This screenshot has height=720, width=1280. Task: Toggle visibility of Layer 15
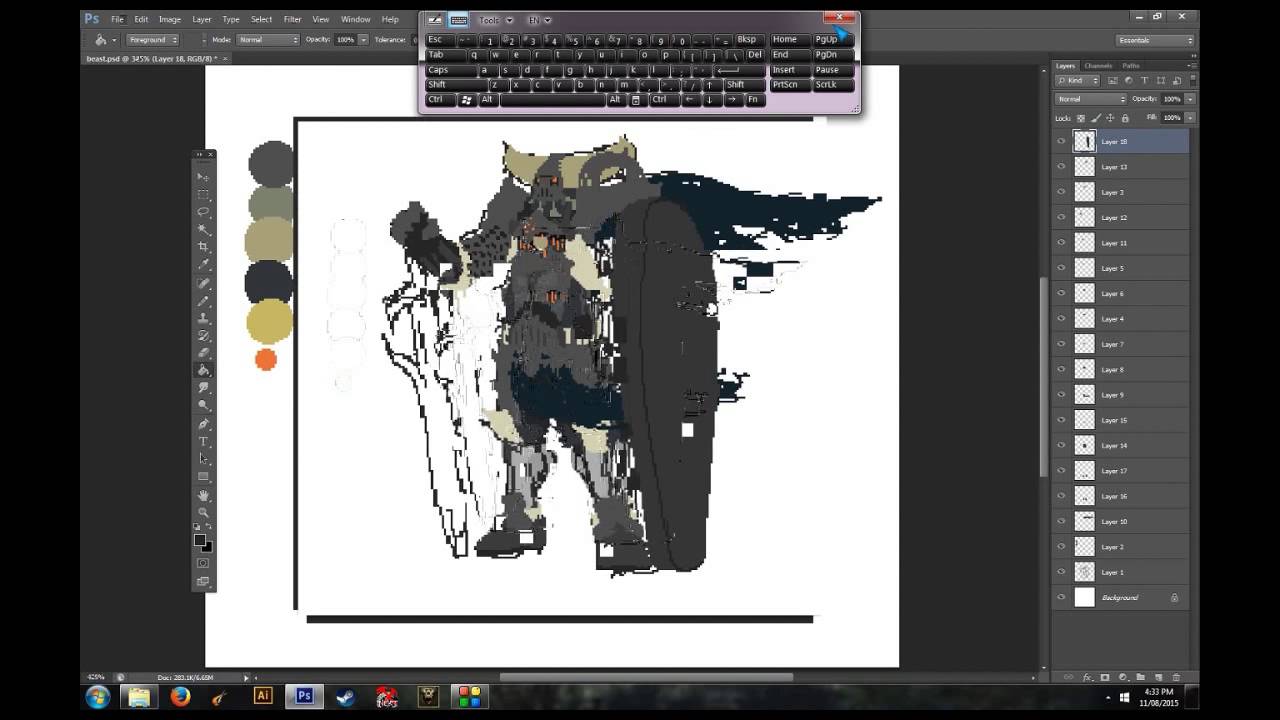point(1061,420)
